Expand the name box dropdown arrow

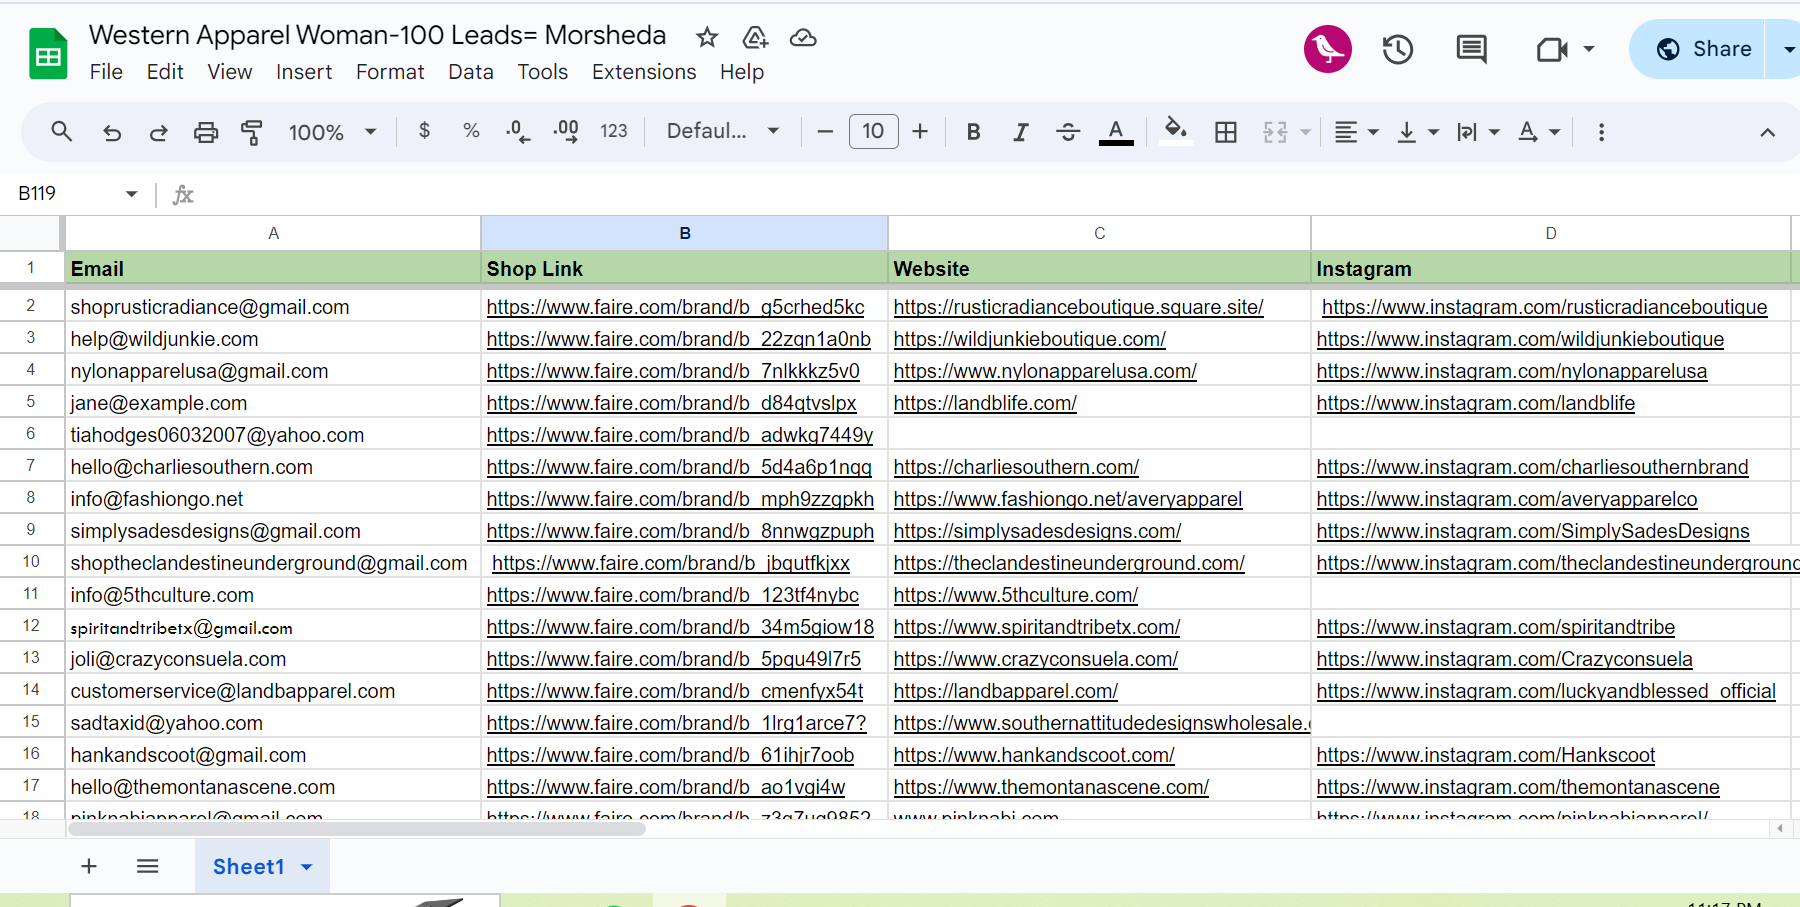pyautogui.click(x=131, y=194)
